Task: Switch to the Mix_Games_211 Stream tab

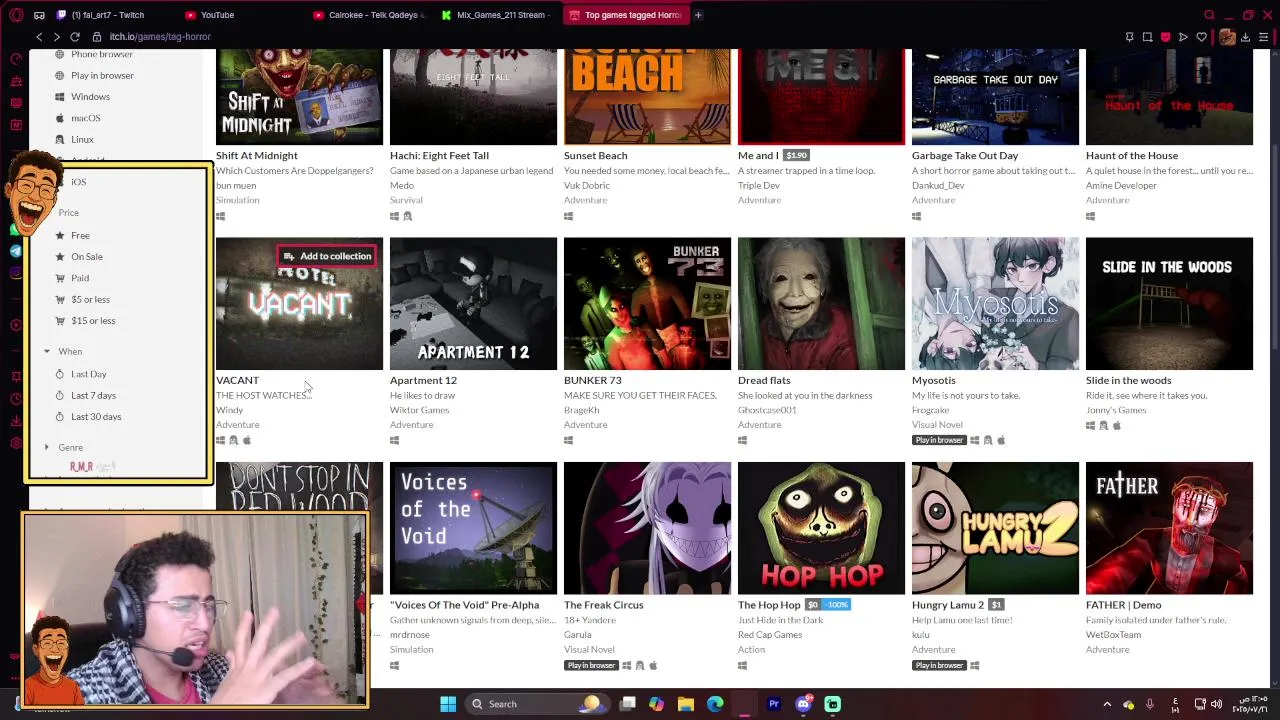Action: point(497,15)
